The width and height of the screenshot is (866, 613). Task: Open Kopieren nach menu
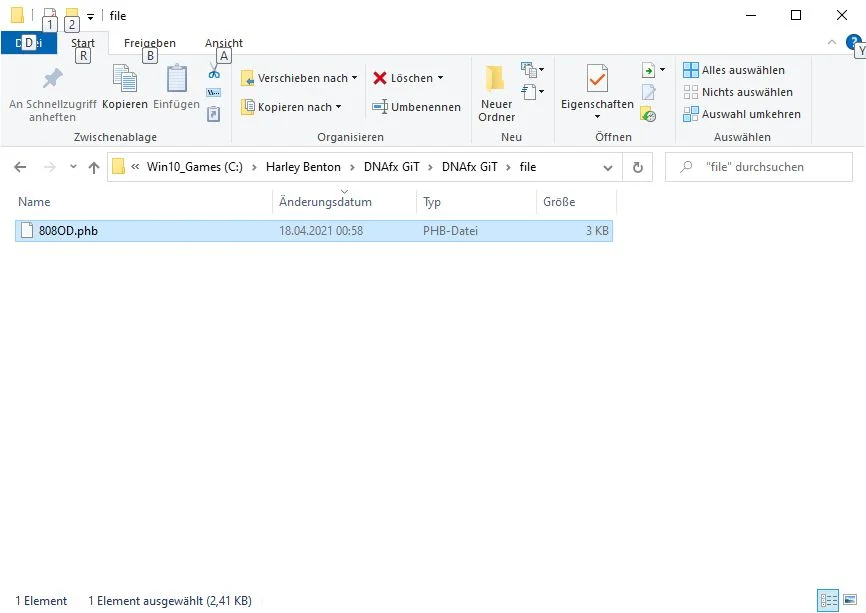[x=291, y=107]
